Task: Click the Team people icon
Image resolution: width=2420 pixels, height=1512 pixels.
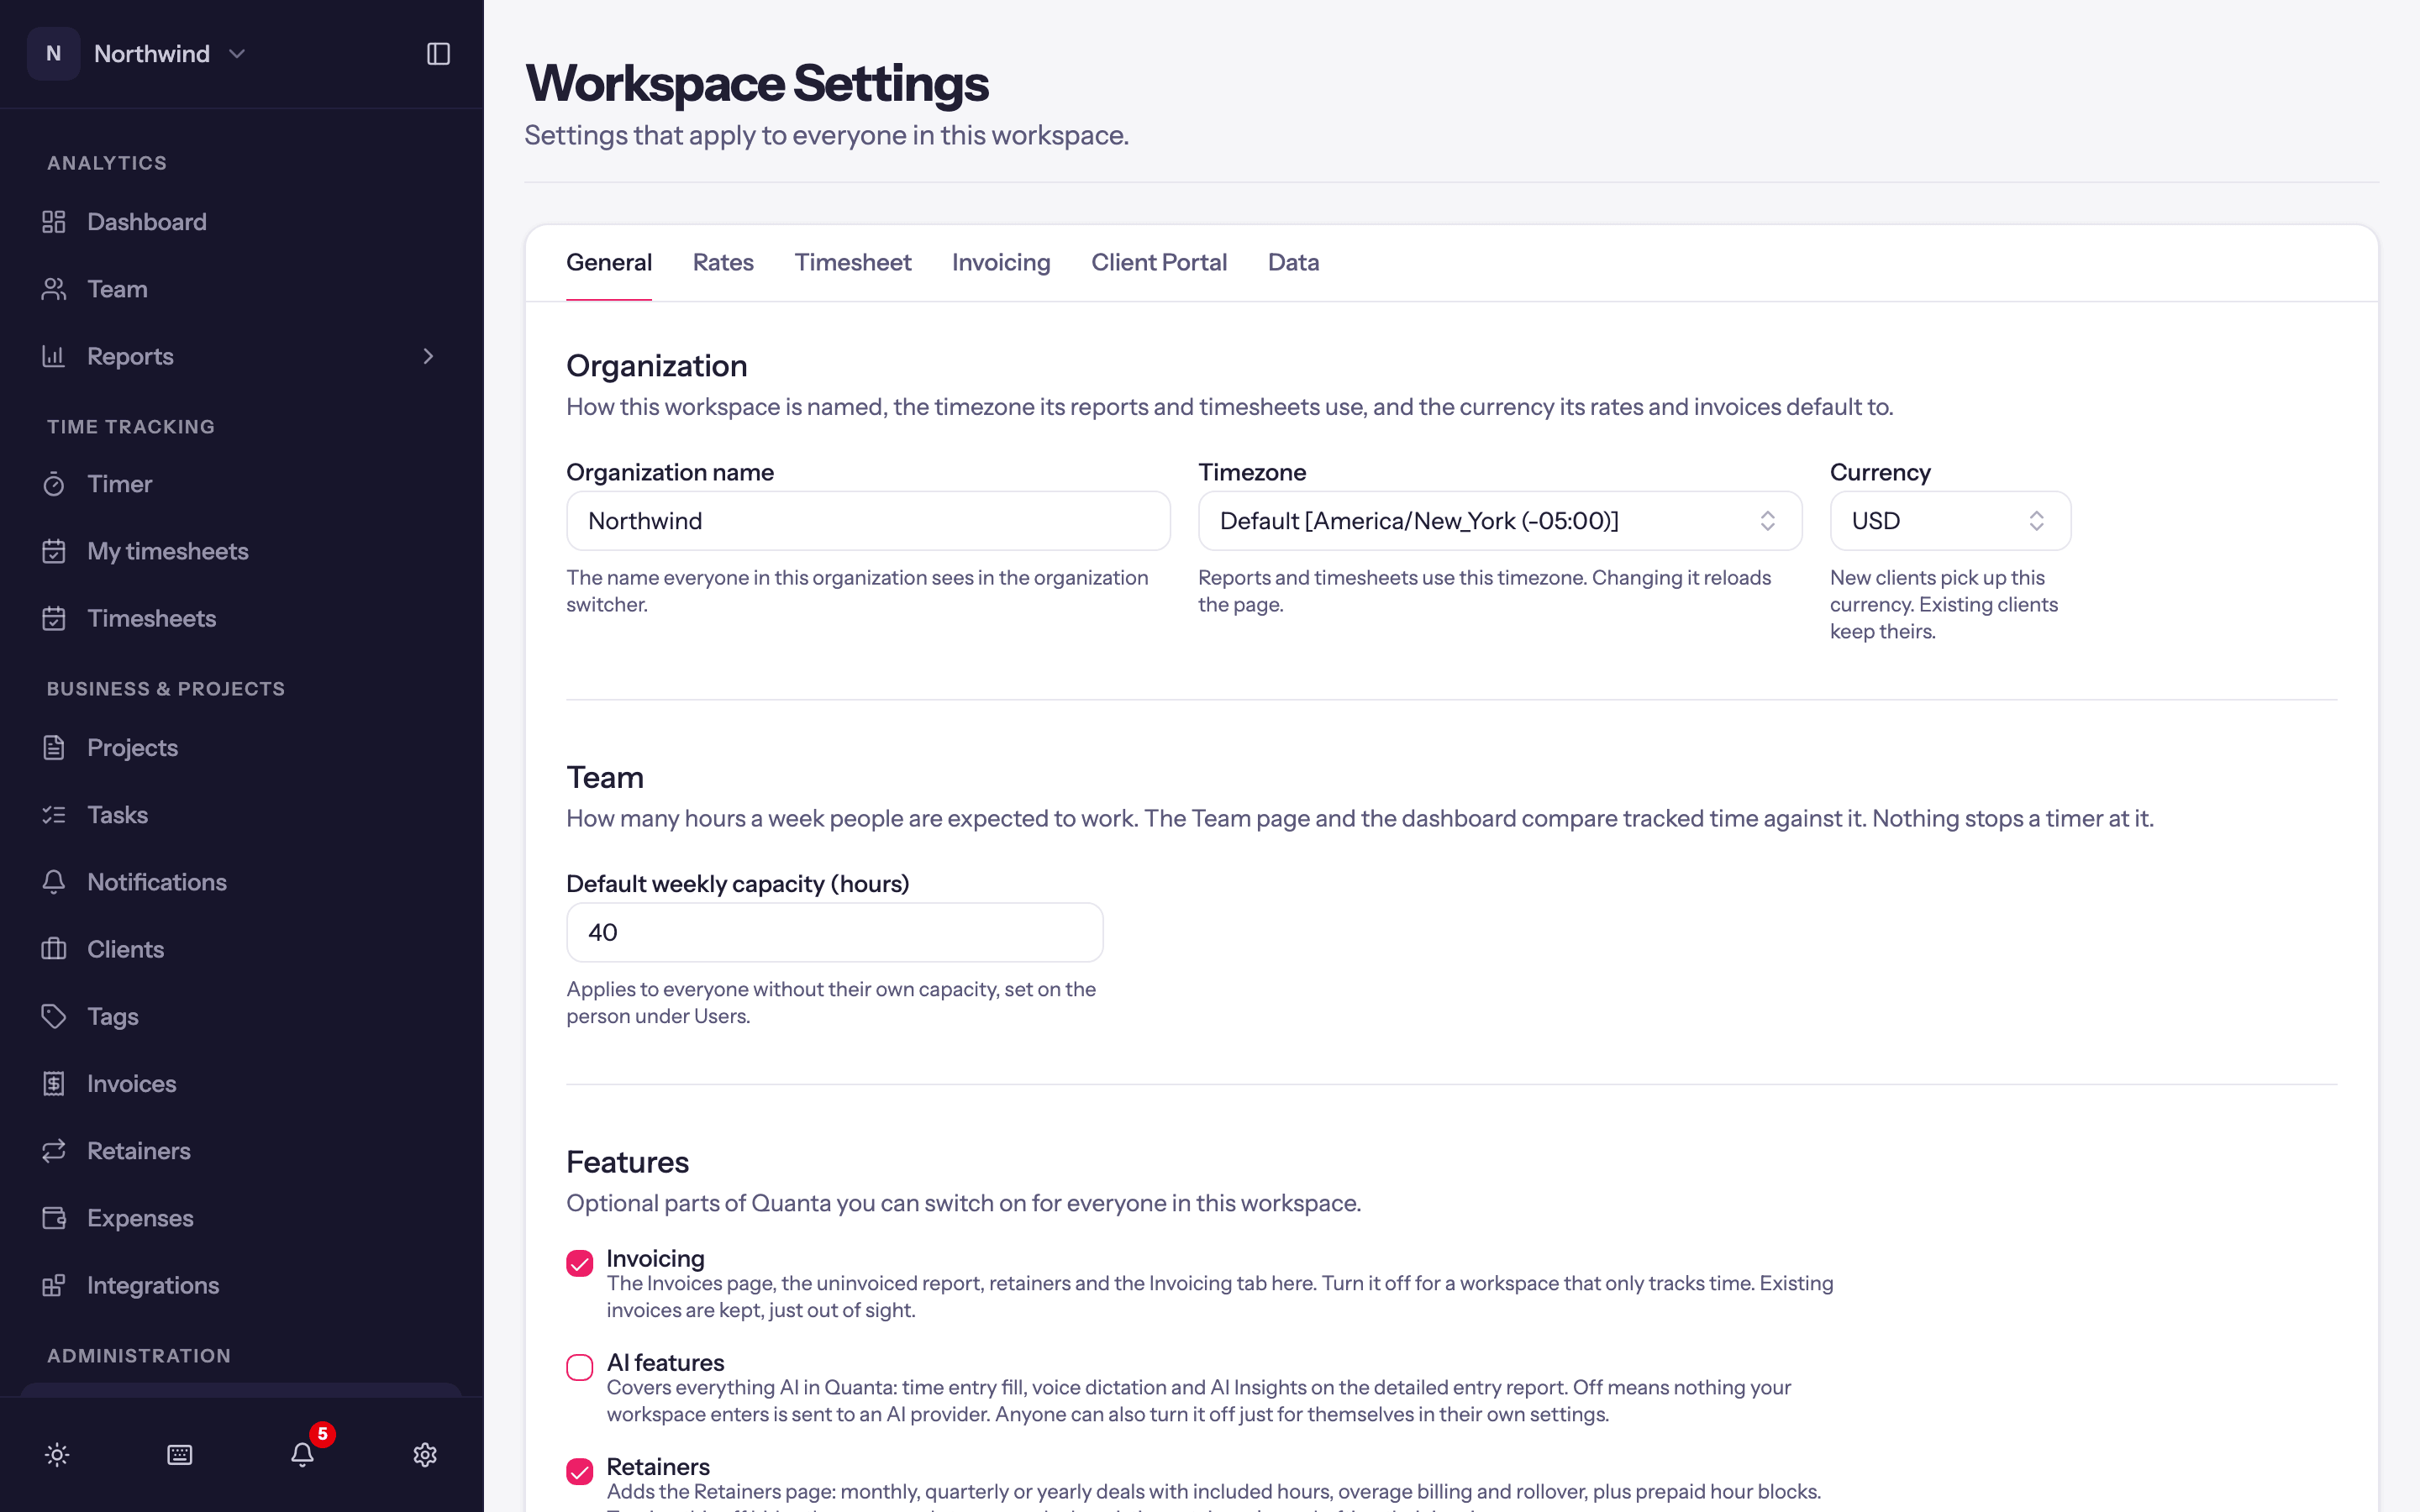Action: (x=54, y=289)
